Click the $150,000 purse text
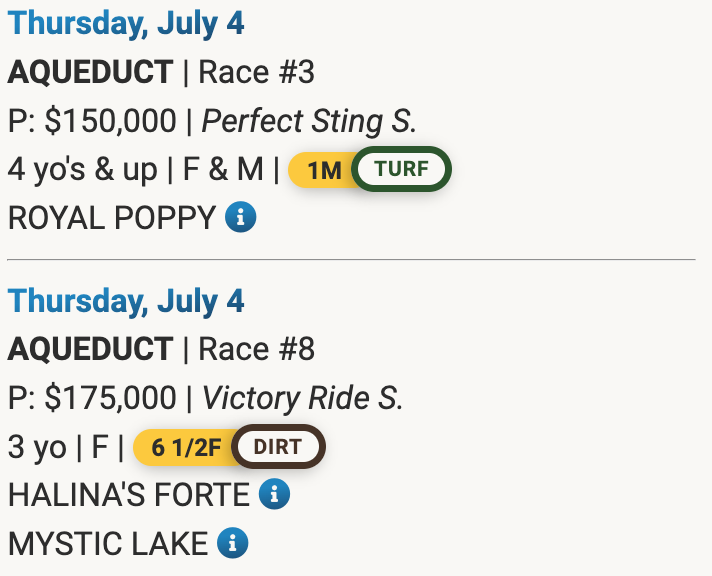Image resolution: width=712 pixels, height=576 pixels. pyautogui.click(x=110, y=121)
